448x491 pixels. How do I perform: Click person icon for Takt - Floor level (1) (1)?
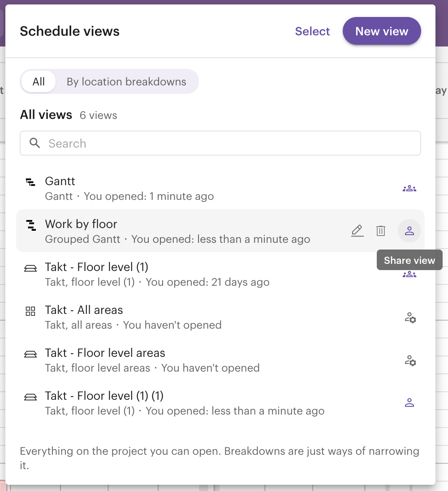(x=409, y=403)
